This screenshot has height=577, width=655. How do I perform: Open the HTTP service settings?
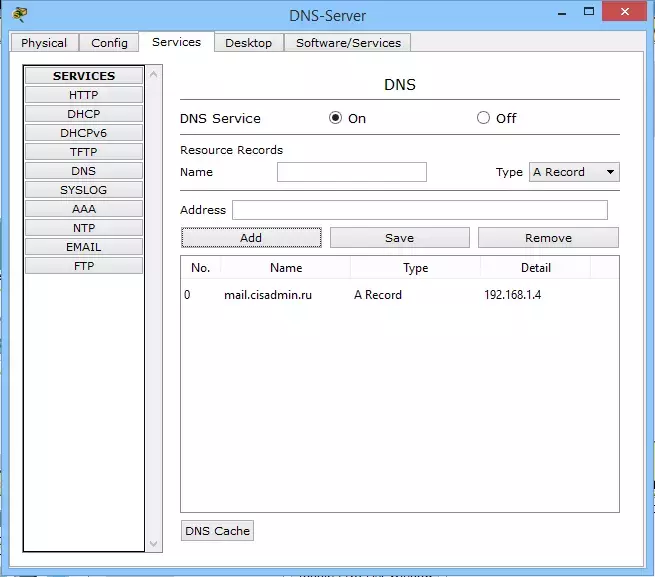coord(84,95)
